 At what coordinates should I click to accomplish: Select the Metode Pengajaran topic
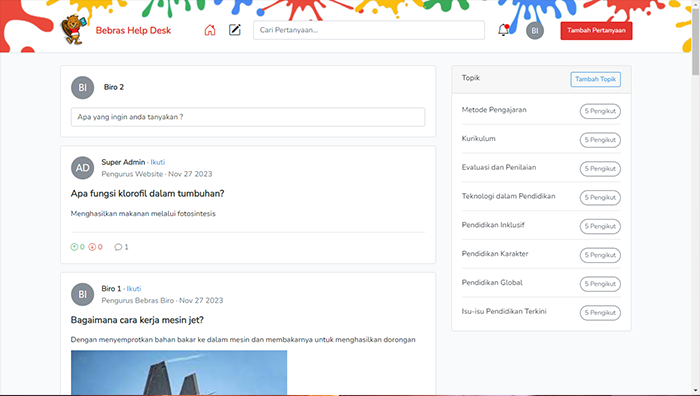pos(494,110)
